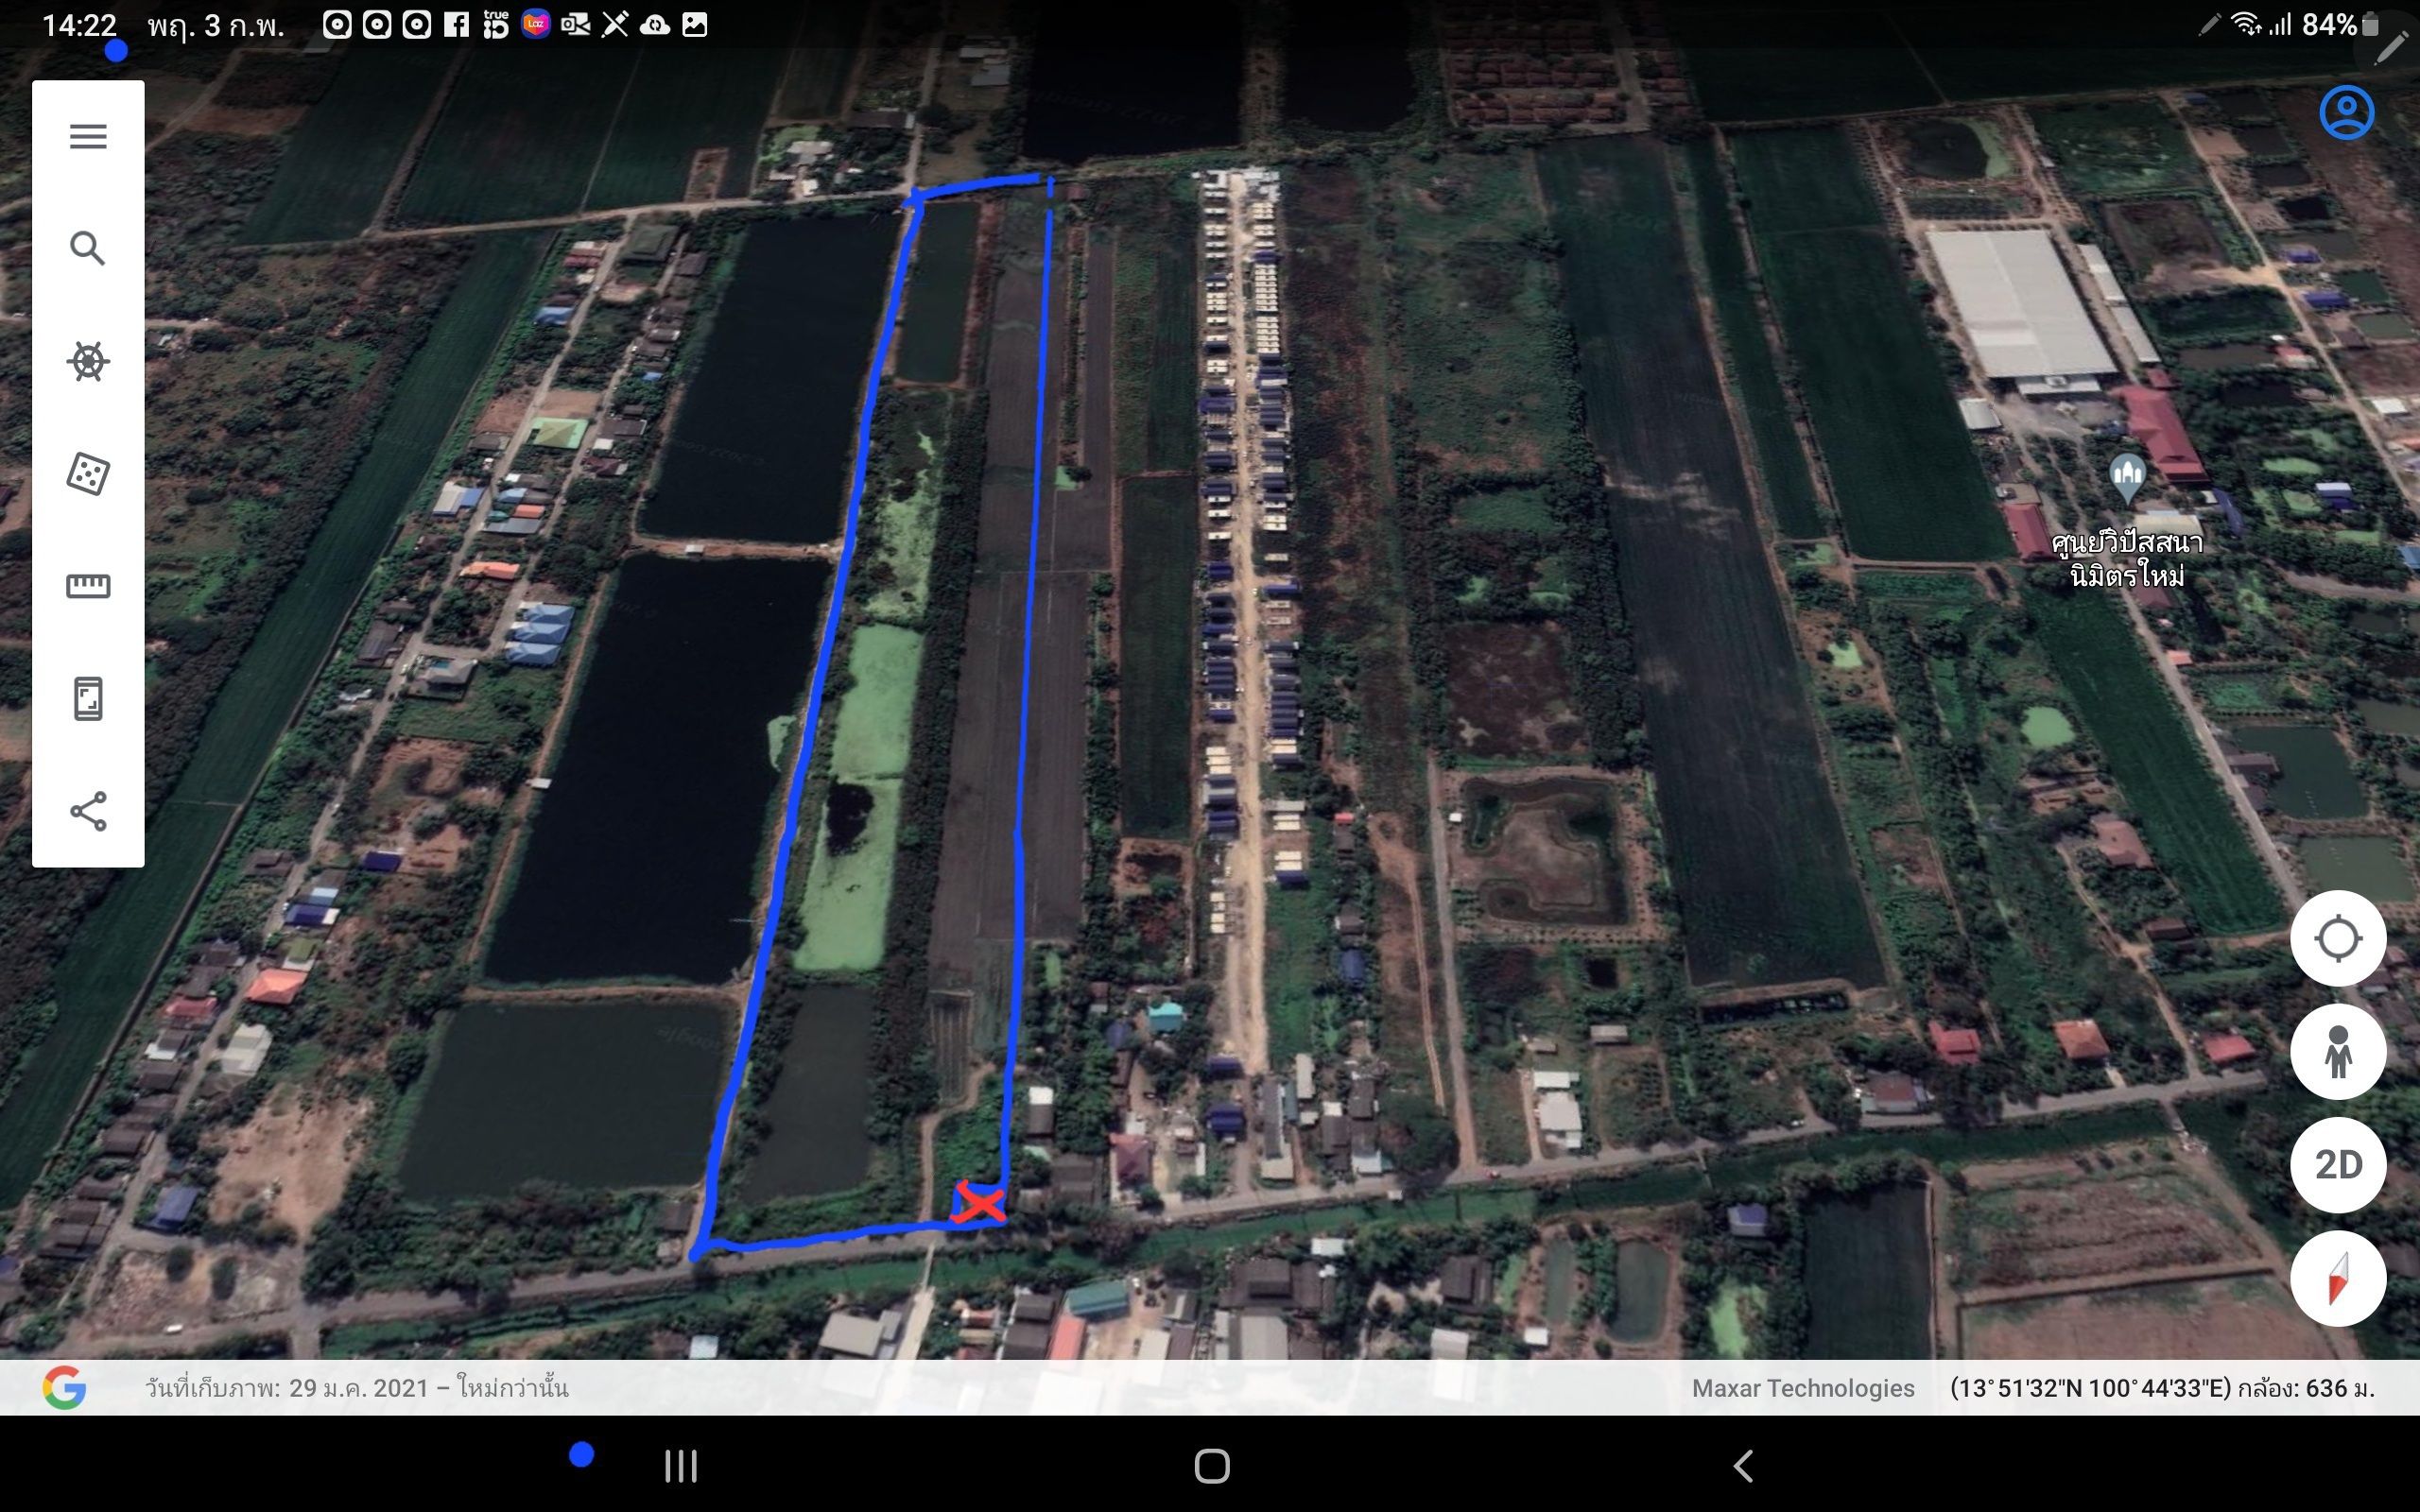Viewport: 2420px width, 1512px height.
Task: Tap the Android back chevron
Action: (x=1743, y=1466)
